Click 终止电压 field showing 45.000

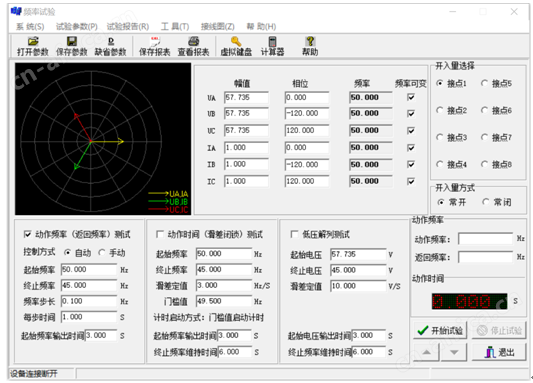358,270
